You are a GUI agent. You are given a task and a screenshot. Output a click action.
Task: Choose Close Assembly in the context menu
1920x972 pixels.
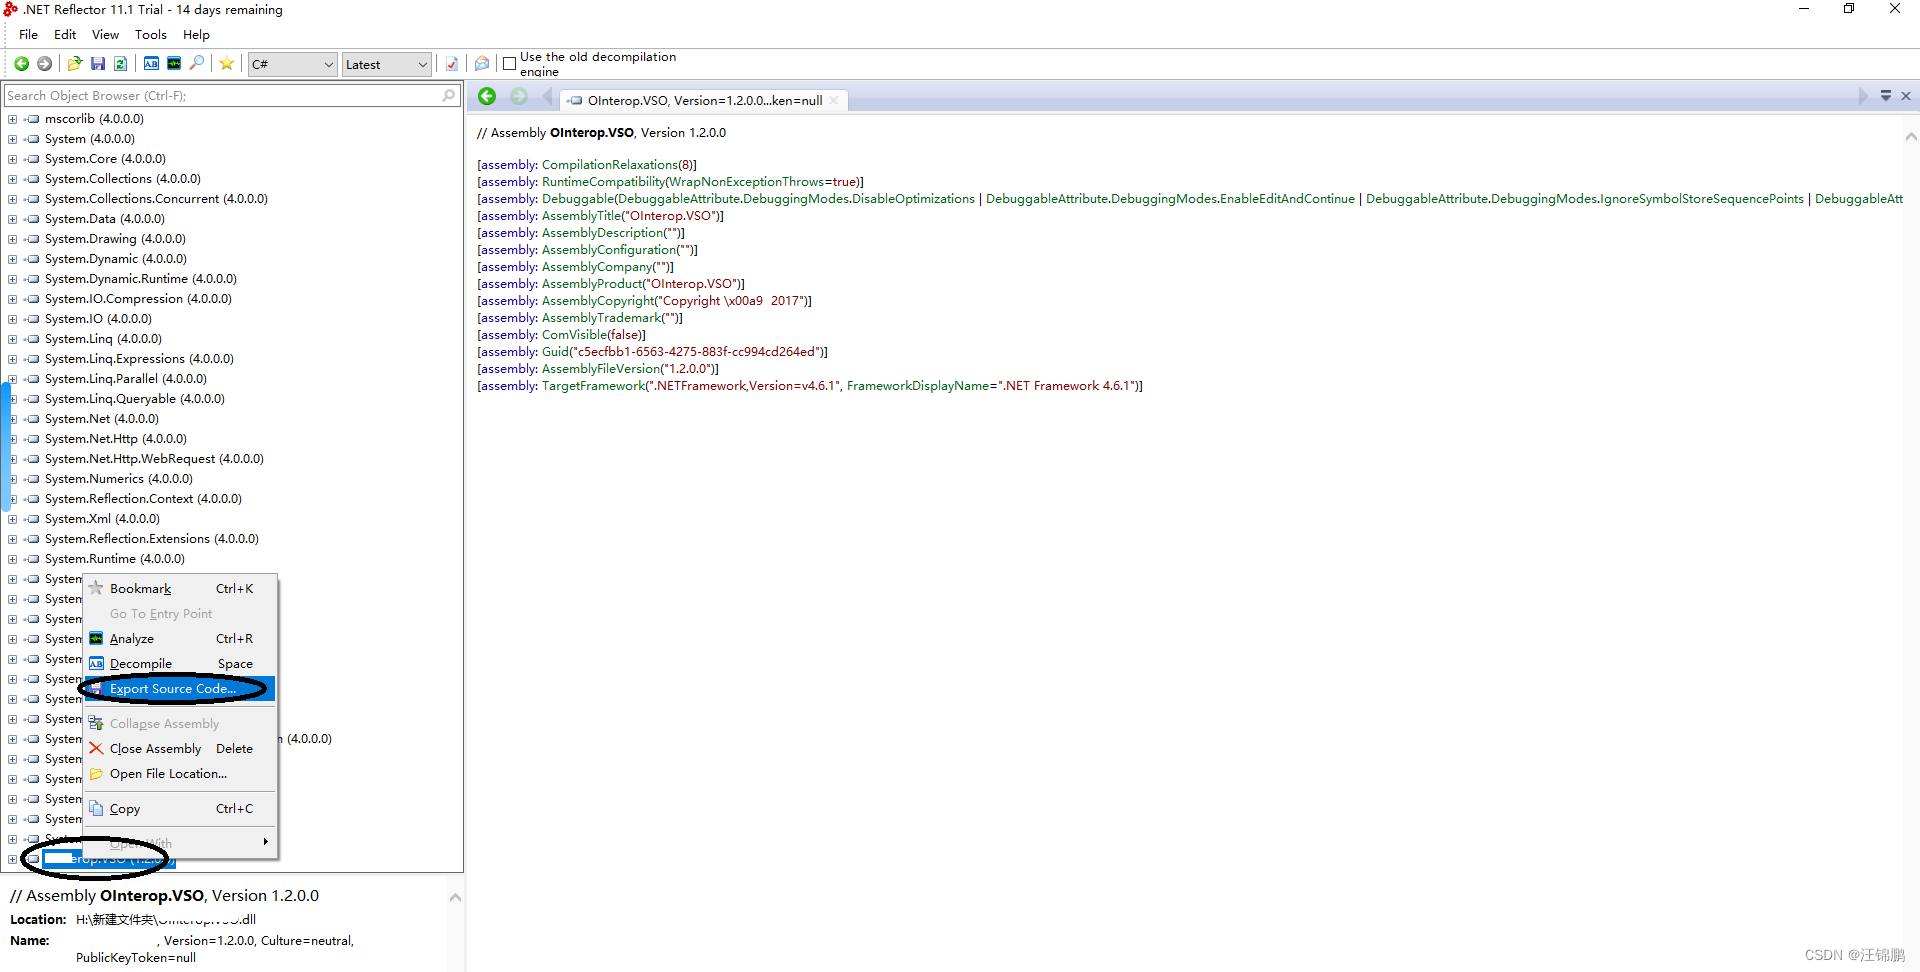[179, 749]
